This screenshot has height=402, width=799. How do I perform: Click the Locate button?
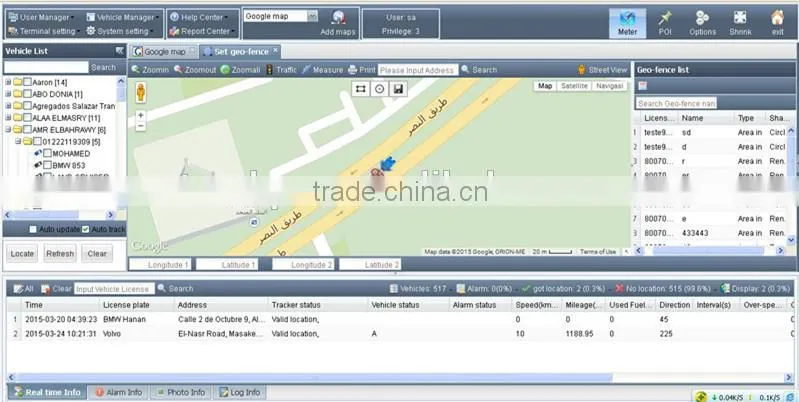pos(22,253)
